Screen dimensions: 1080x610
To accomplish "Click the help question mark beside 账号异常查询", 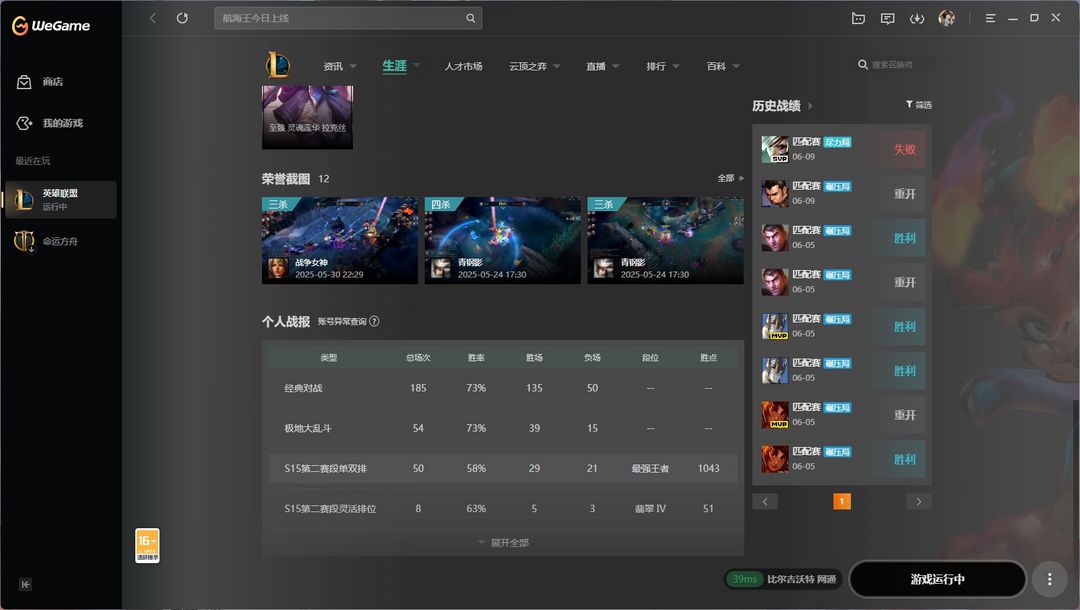I will pyautogui.click(x=374, y=322).
